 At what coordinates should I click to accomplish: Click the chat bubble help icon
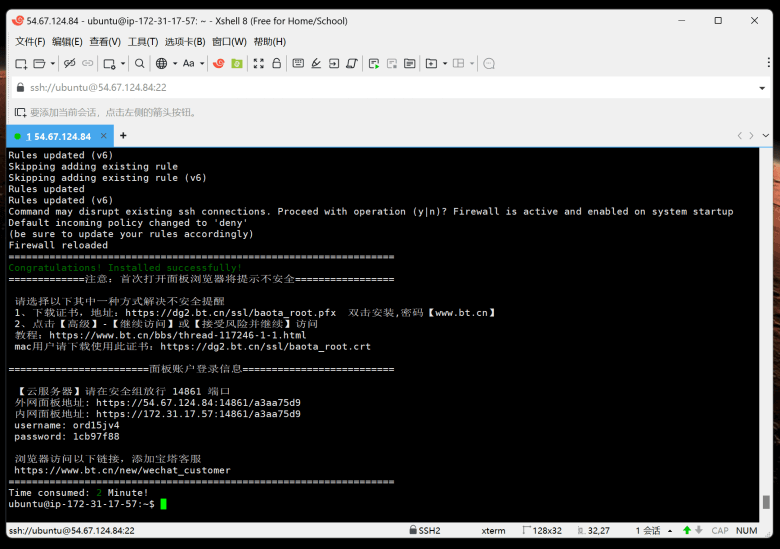tap(489, 64)
